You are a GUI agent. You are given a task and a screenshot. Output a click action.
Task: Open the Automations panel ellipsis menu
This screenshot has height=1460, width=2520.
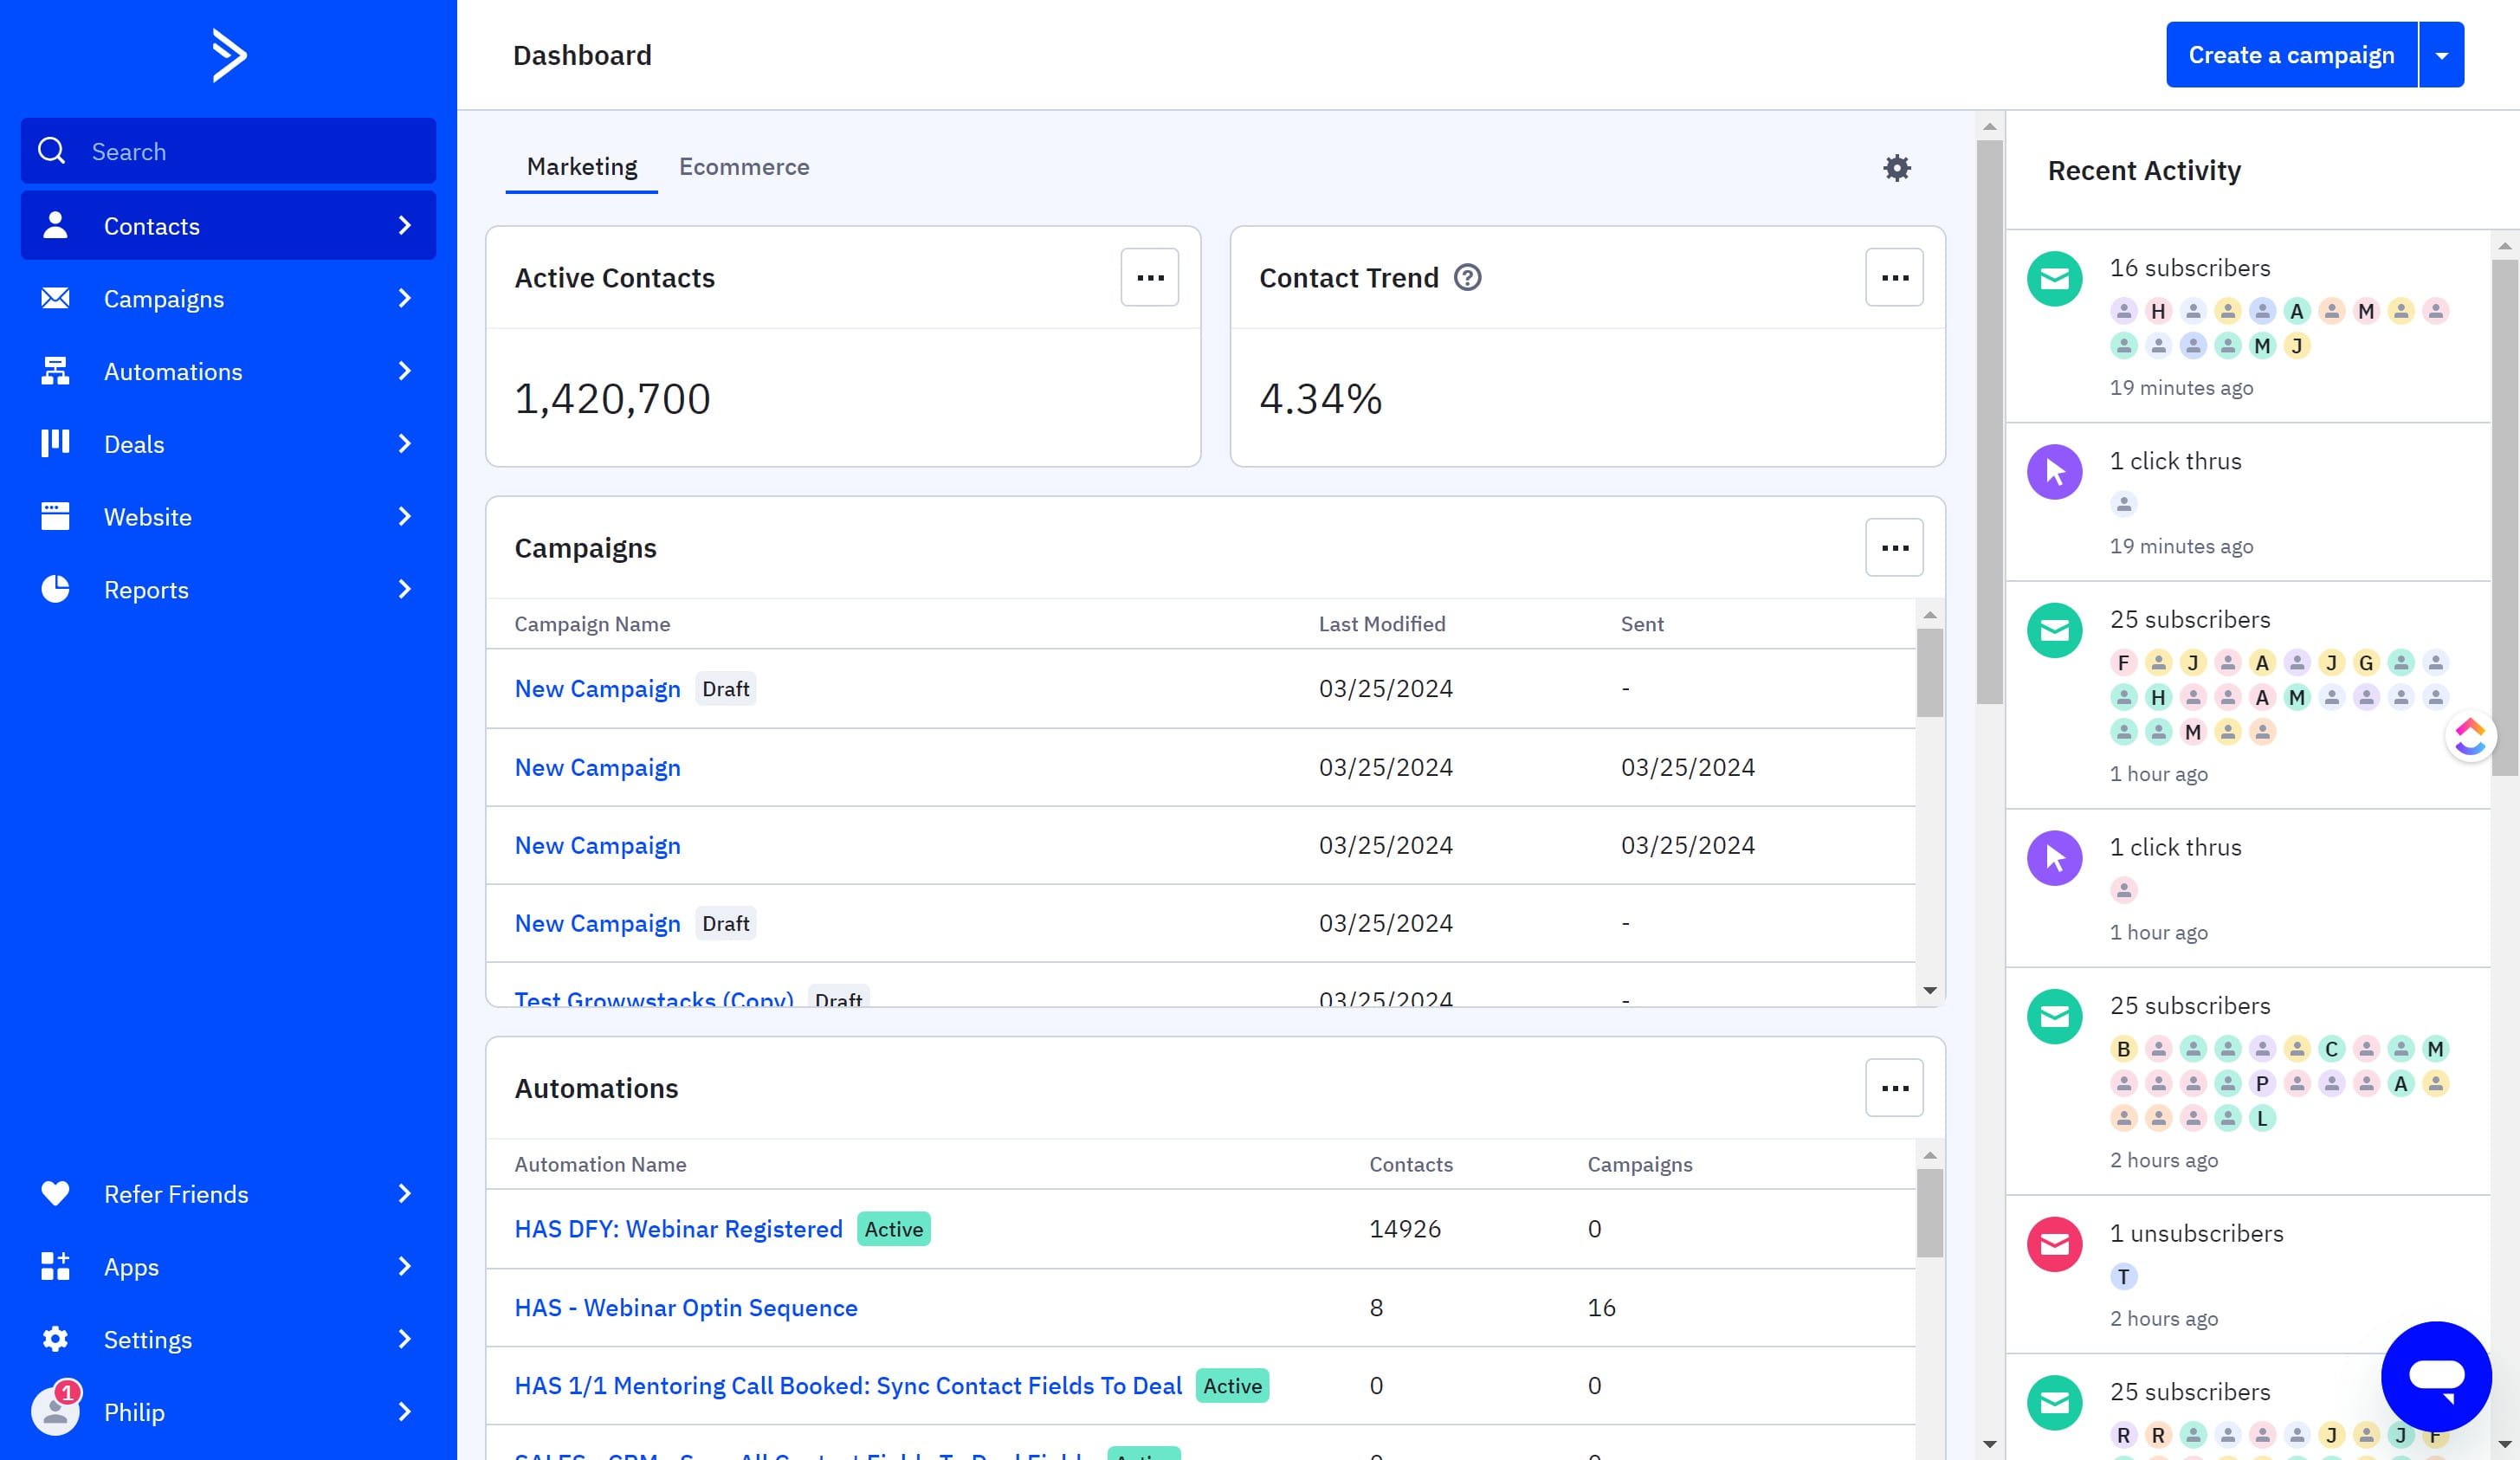point(1894,1087)
